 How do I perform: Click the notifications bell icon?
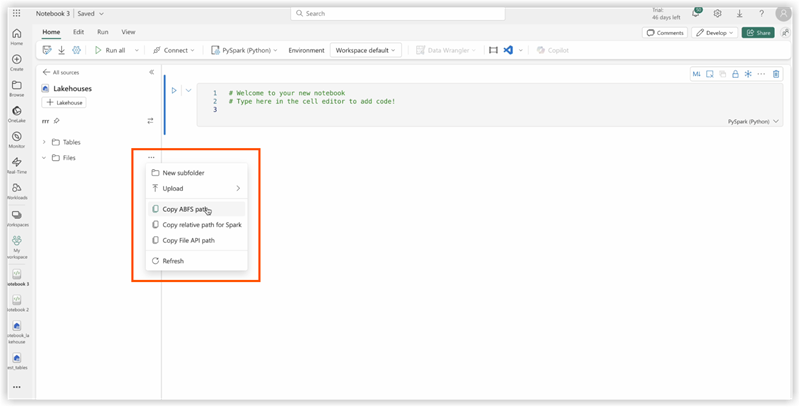point(695,14)
